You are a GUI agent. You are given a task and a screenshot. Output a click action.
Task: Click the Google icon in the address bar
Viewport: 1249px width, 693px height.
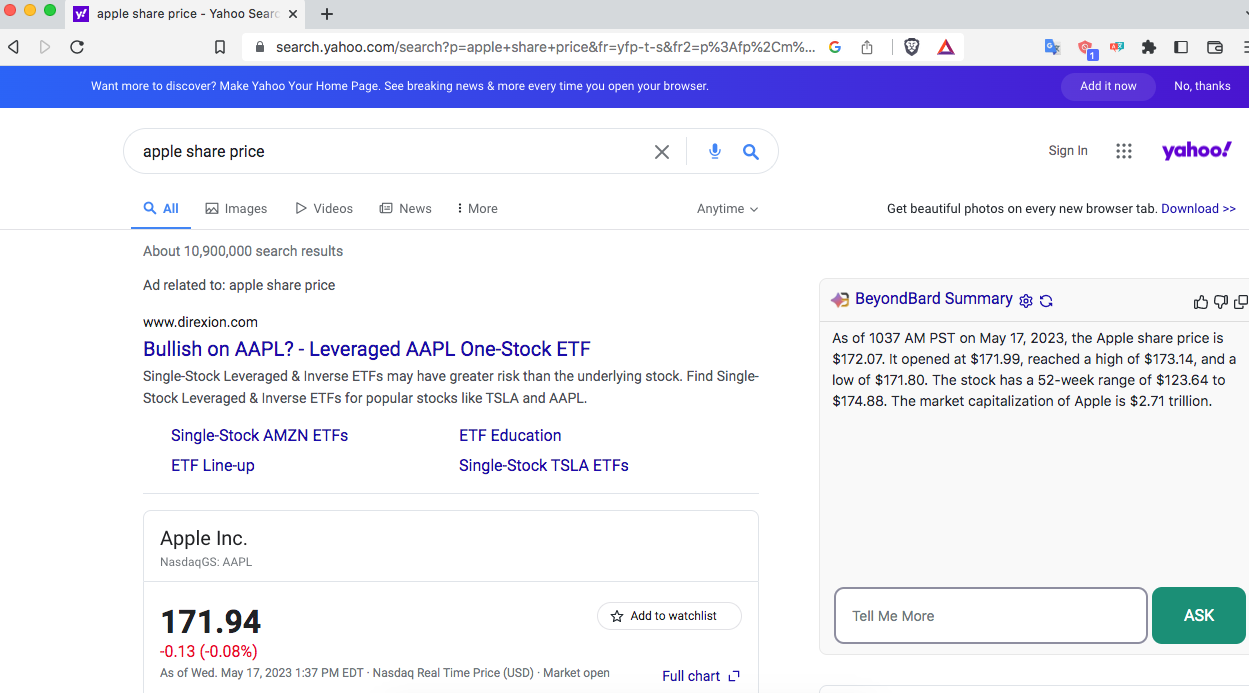pos(835,47)
